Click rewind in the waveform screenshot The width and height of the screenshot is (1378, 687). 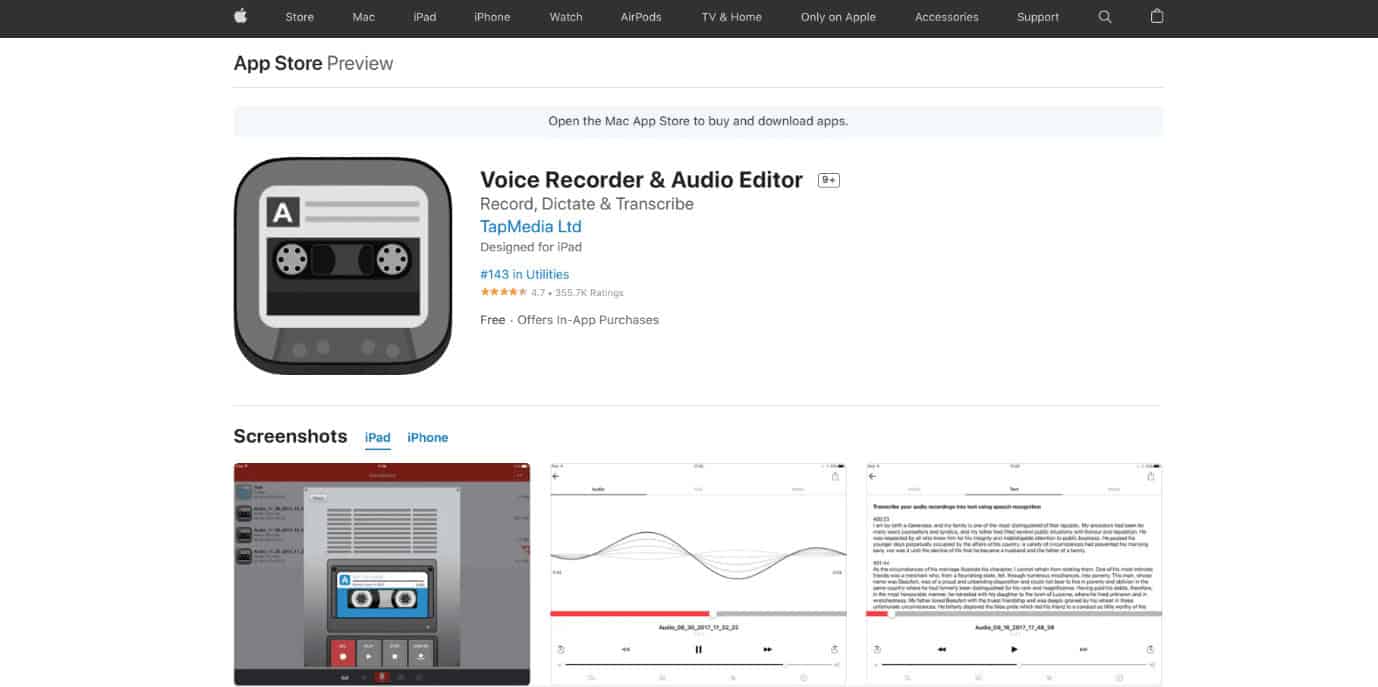626,649
